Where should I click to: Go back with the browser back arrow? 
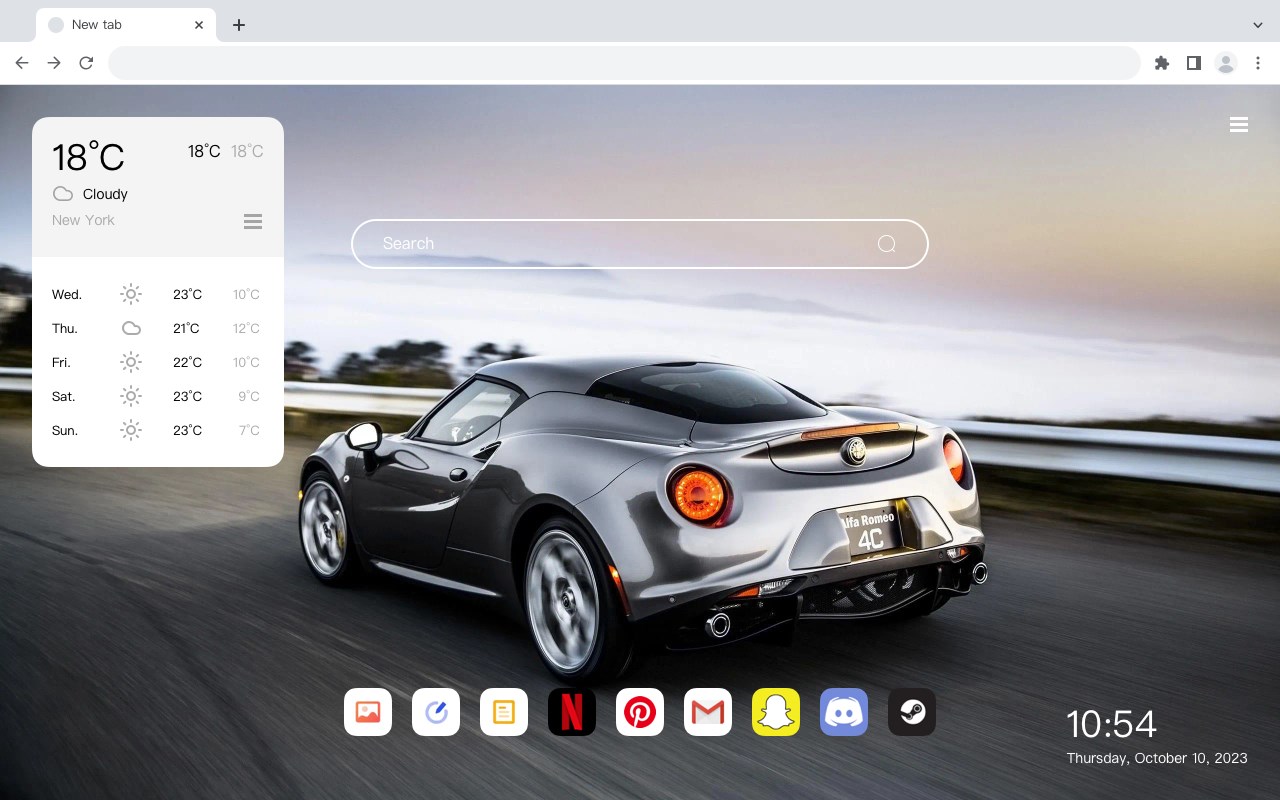22,63
